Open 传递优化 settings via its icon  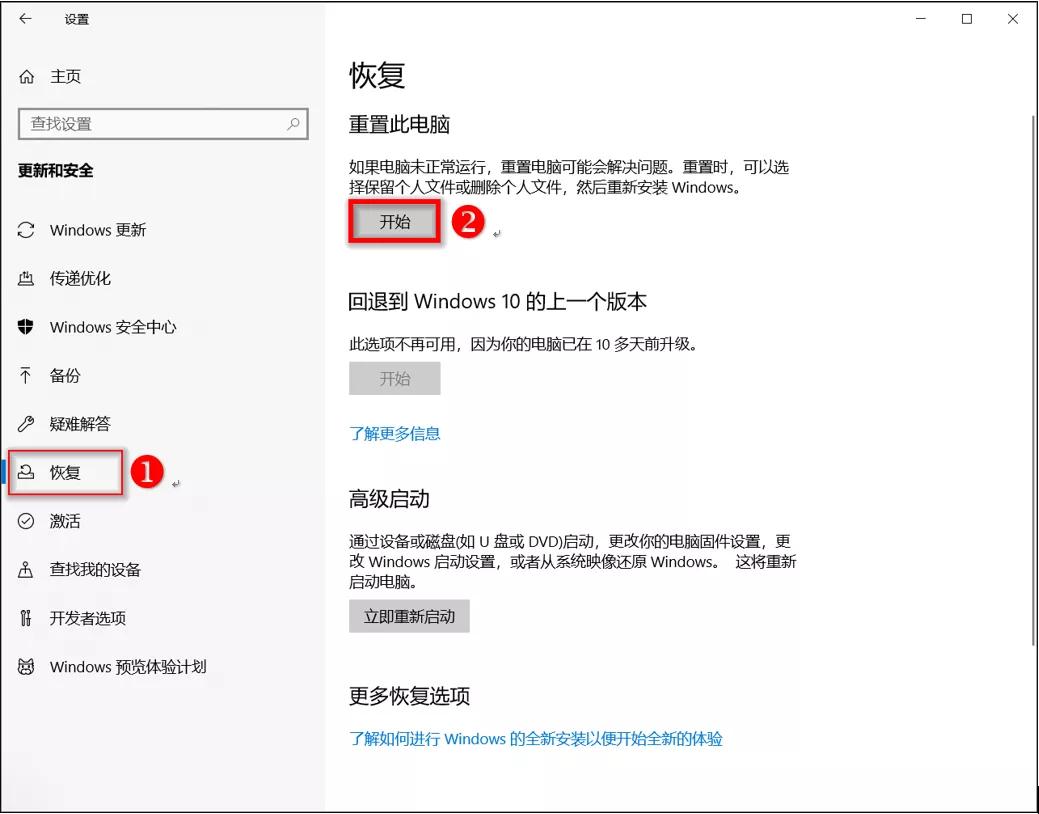(26, 278)
